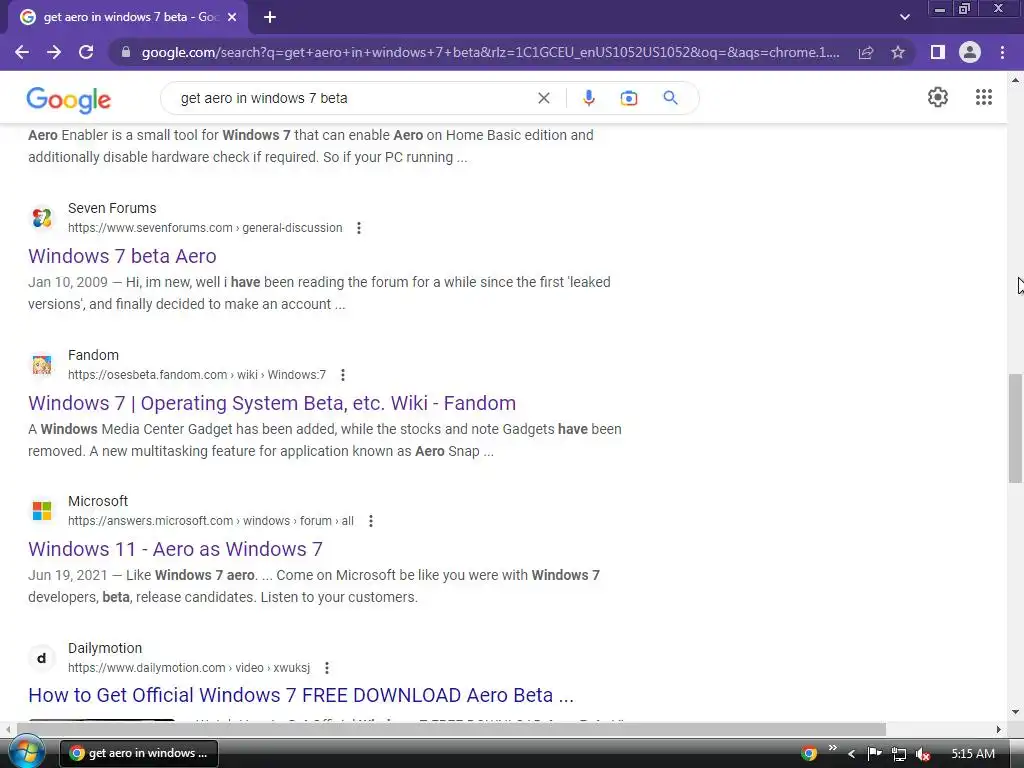Open the tab search dropdown arrow
Image resolution: width=1024 pixels, height=768 pixels.
(x=904, y=17)
